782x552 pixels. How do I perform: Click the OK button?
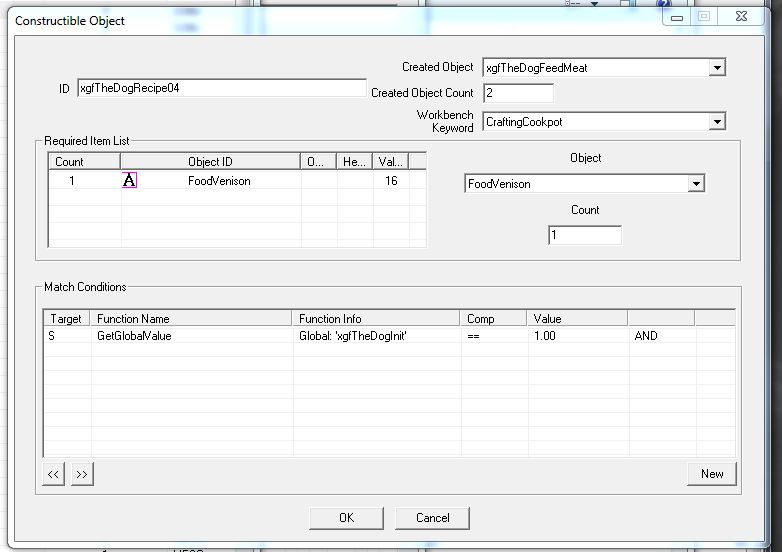coord(346,517)
